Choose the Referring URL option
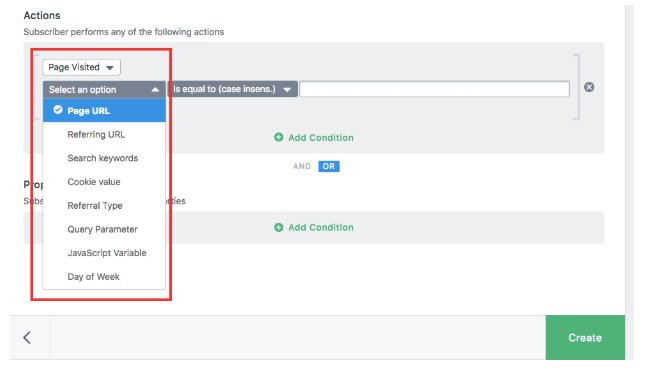The width and height of the screenshot is (655, 382). [104, 135]
